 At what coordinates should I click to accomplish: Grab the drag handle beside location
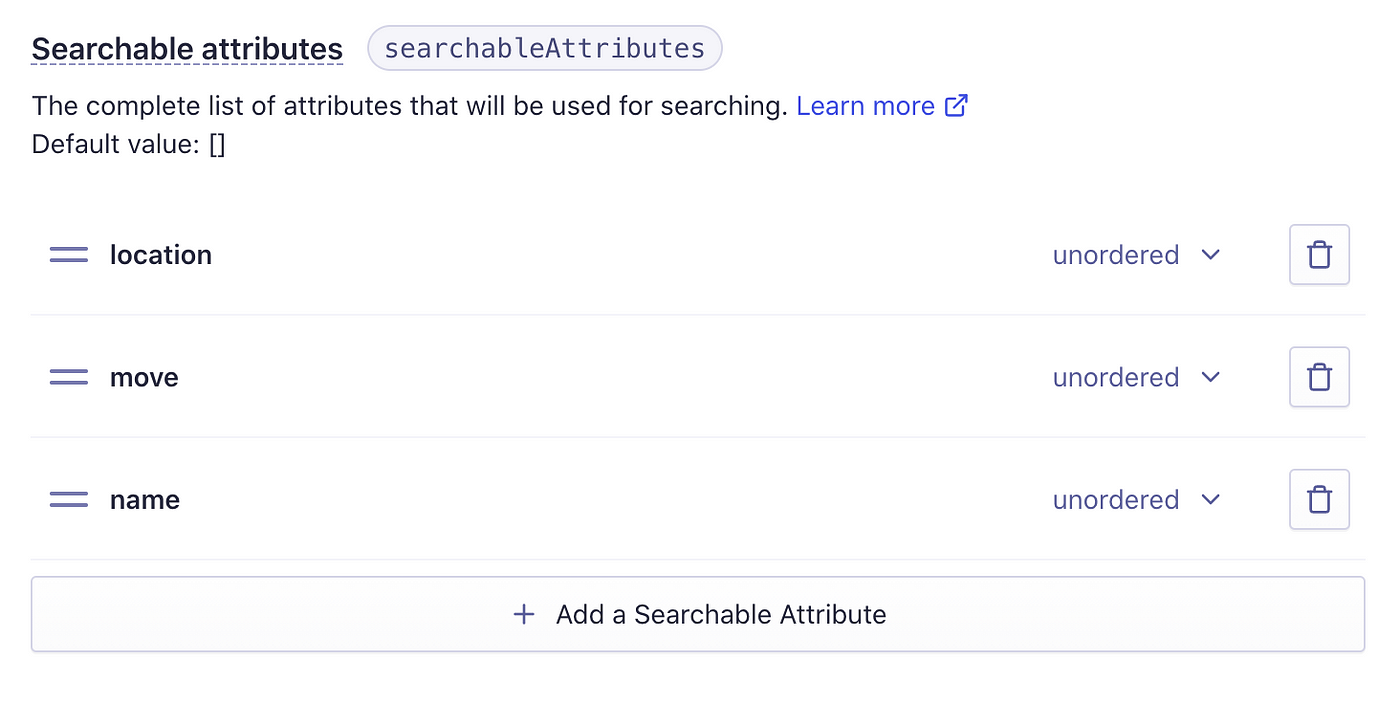[69, 255]
